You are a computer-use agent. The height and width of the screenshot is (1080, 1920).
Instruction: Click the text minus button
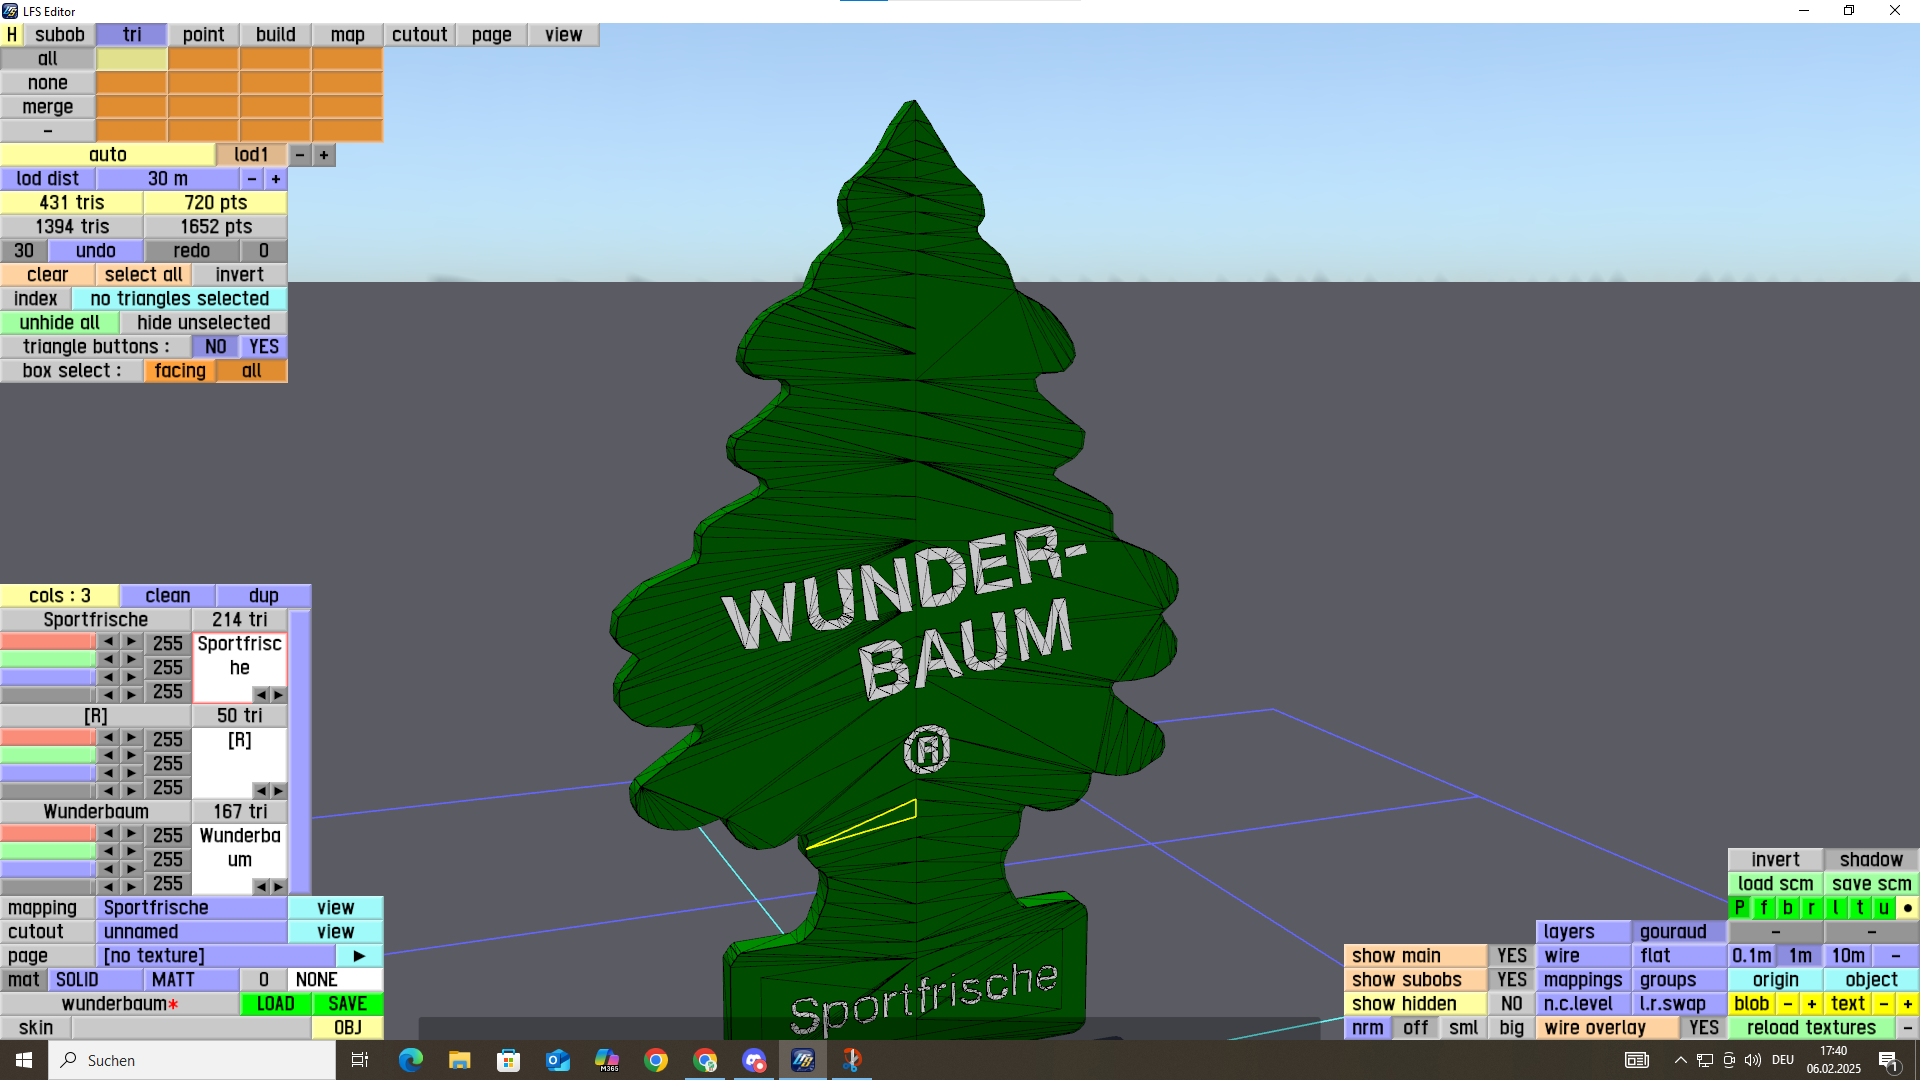pyautogui.click(x=1883, y=1004)
